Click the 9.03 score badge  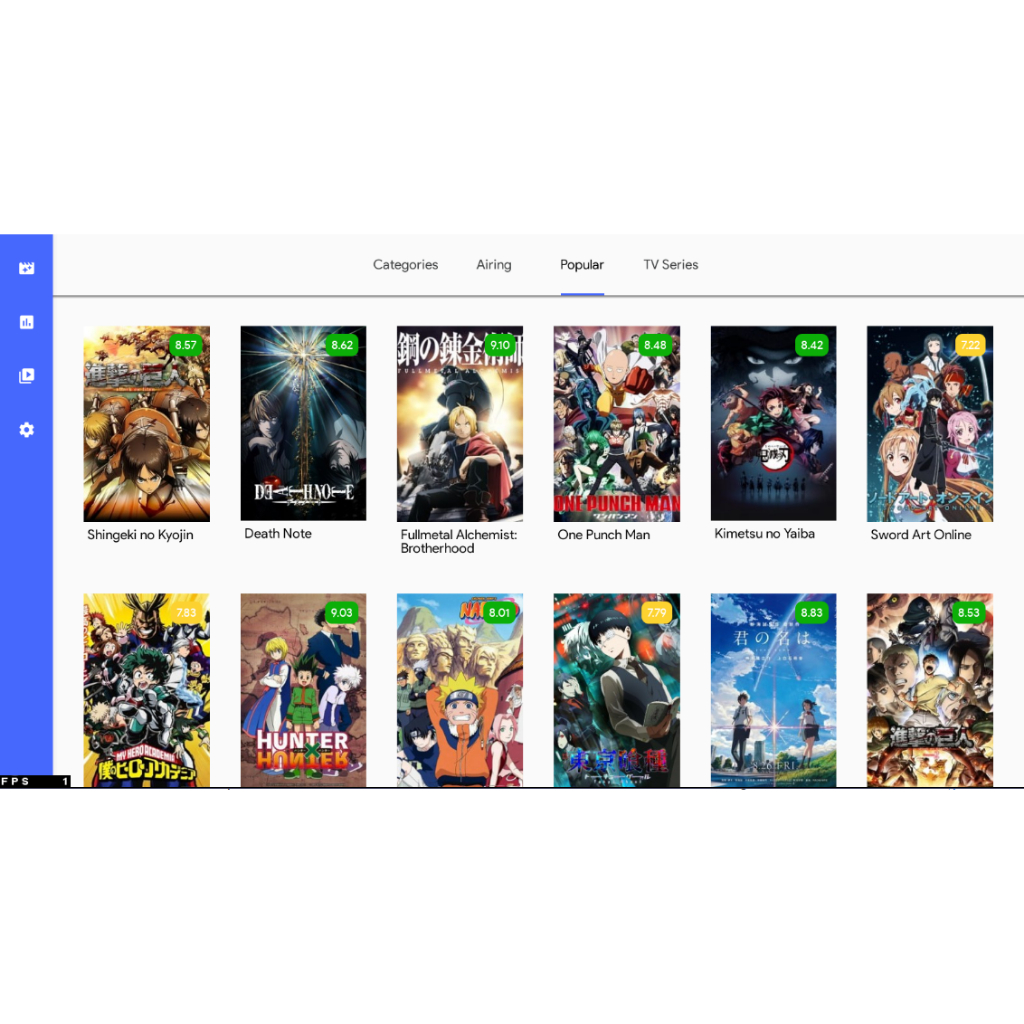click(342, 613)
